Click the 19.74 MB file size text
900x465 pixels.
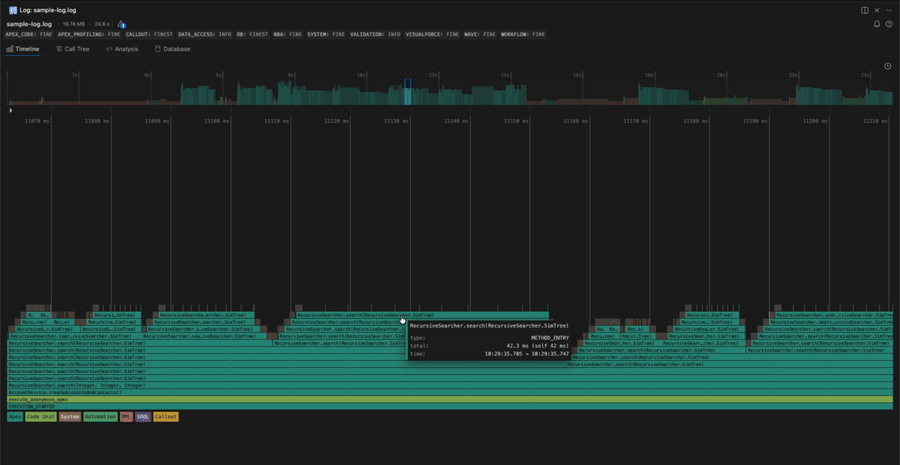(73, 24)
